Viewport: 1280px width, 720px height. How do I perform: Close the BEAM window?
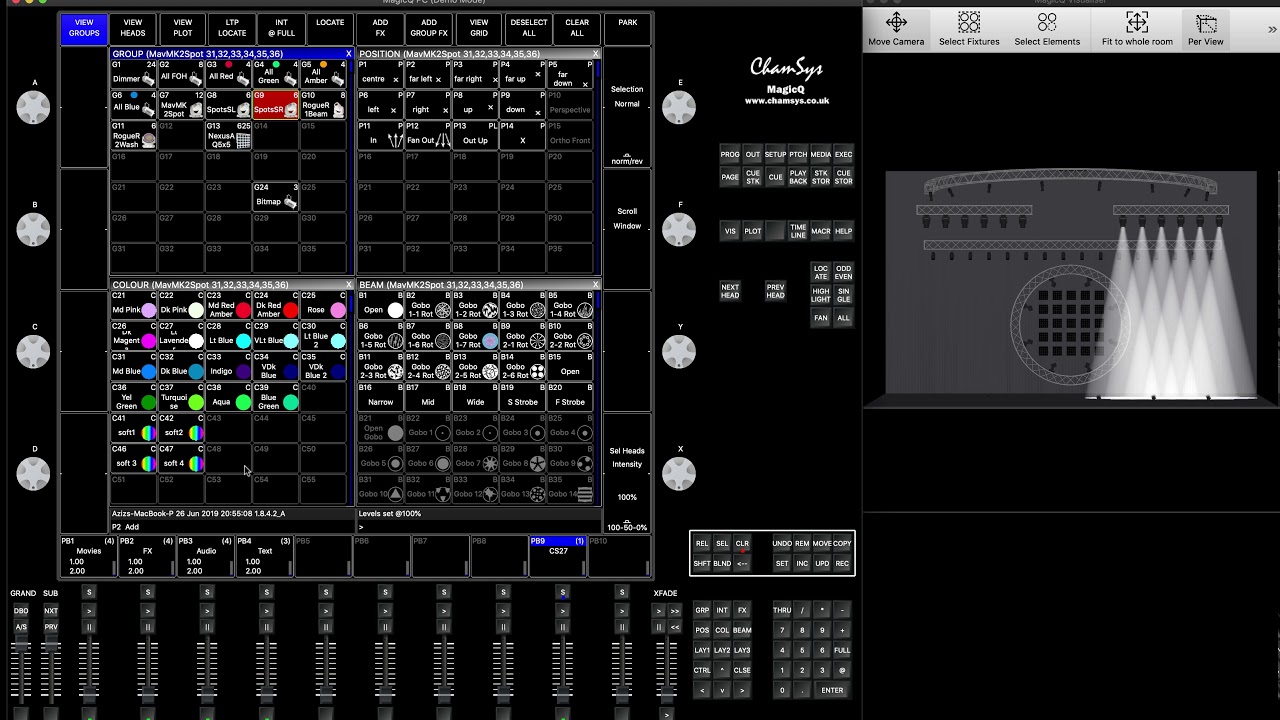pos(595,285)
